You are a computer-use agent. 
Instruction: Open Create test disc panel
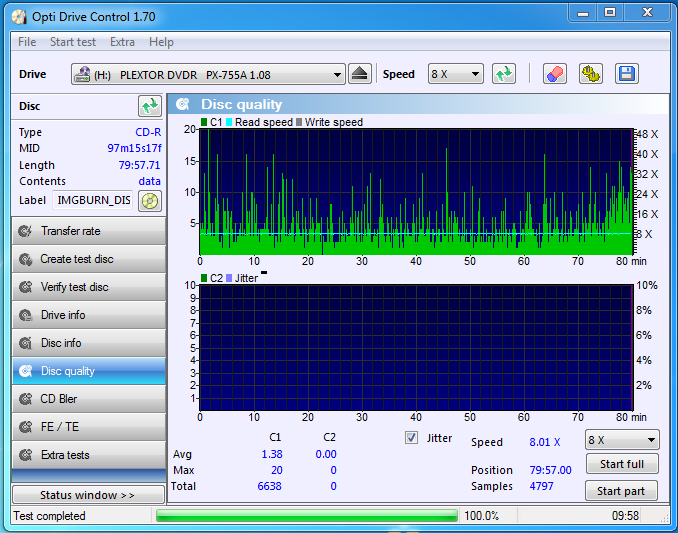(x=89, y=259)
